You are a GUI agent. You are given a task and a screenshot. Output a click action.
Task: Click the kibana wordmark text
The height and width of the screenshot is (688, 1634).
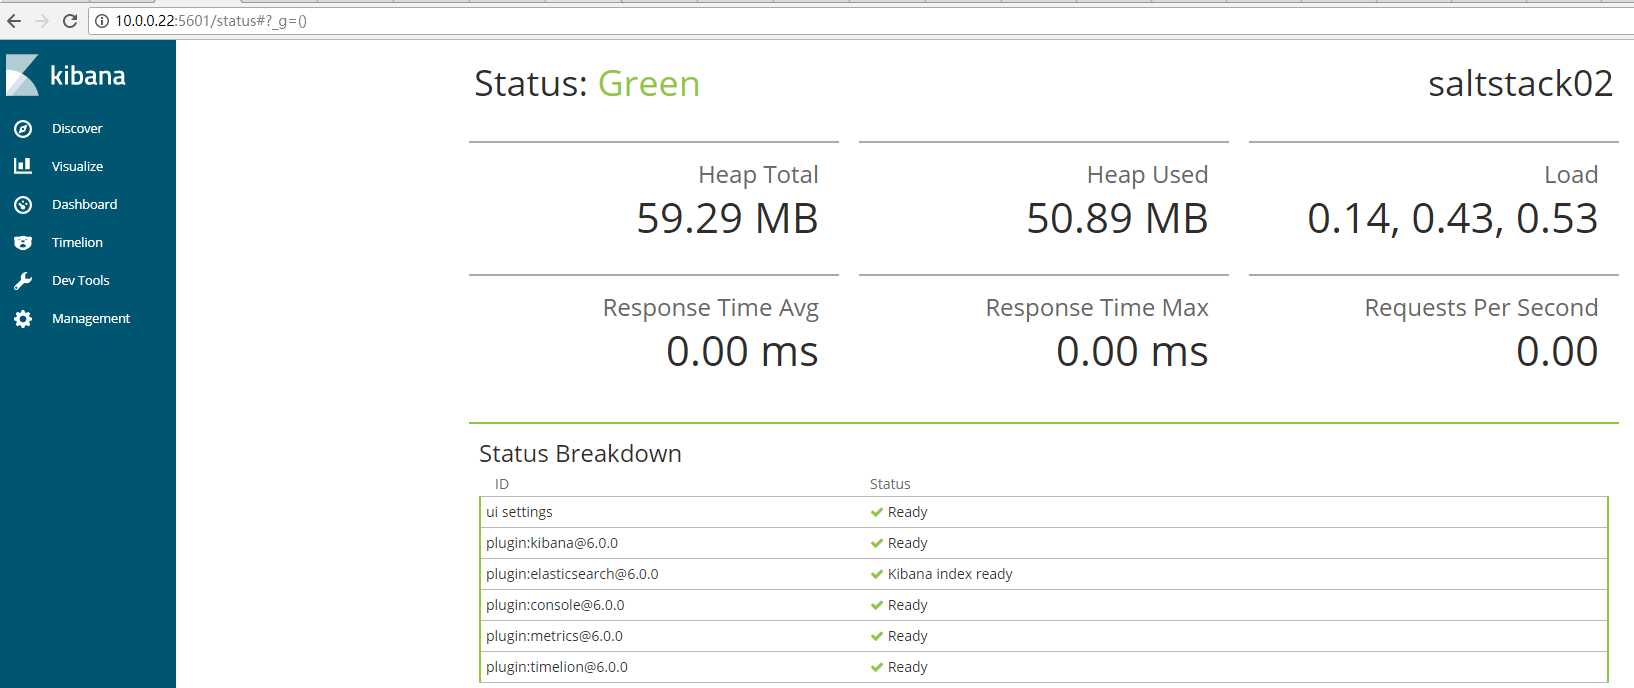click(88, 76)
